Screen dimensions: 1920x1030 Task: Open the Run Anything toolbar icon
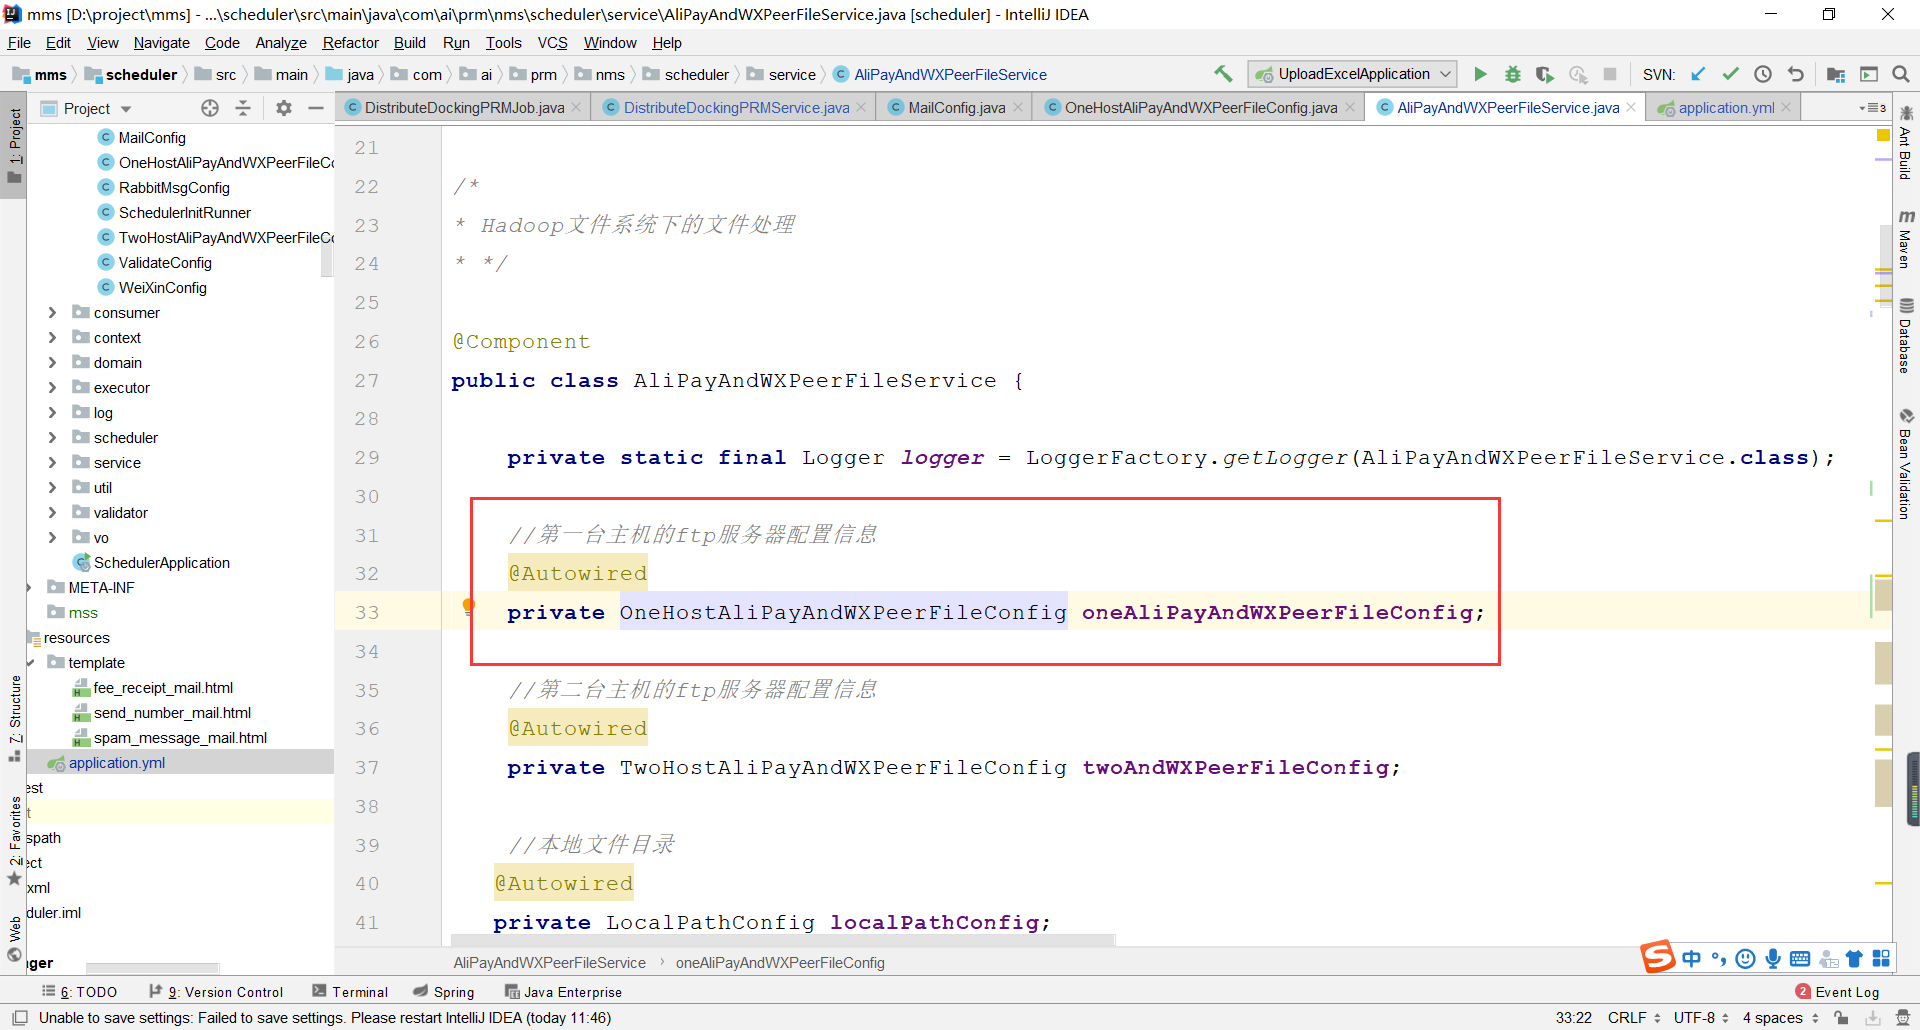1869,74
